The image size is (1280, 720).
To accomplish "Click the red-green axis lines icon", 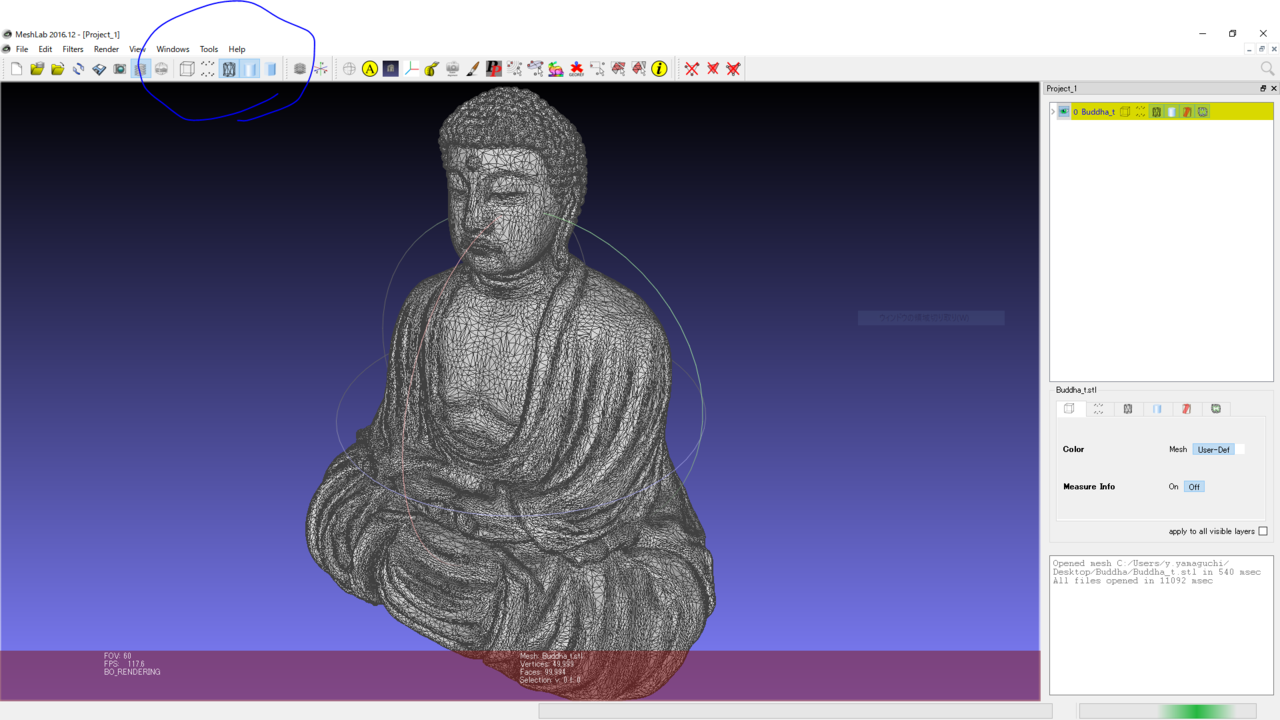I will [411, 69].
